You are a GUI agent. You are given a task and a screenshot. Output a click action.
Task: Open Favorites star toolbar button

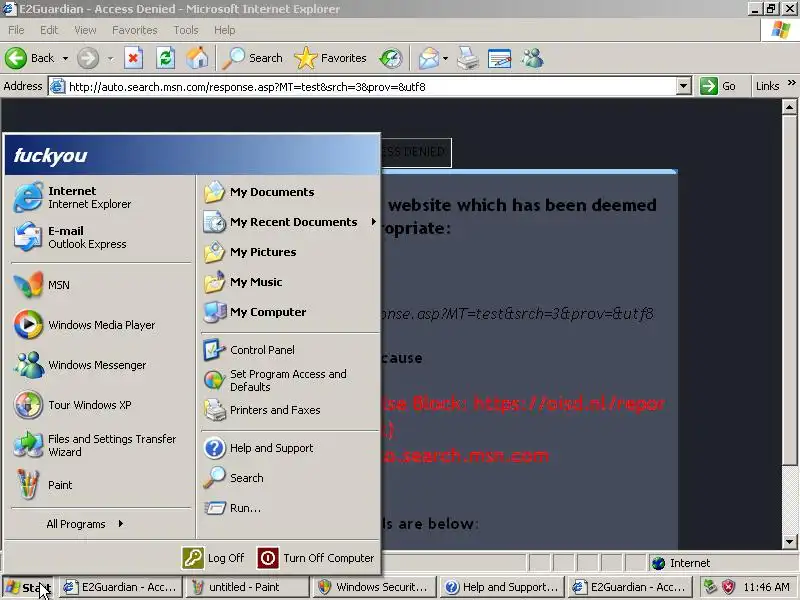pos(331,58)
